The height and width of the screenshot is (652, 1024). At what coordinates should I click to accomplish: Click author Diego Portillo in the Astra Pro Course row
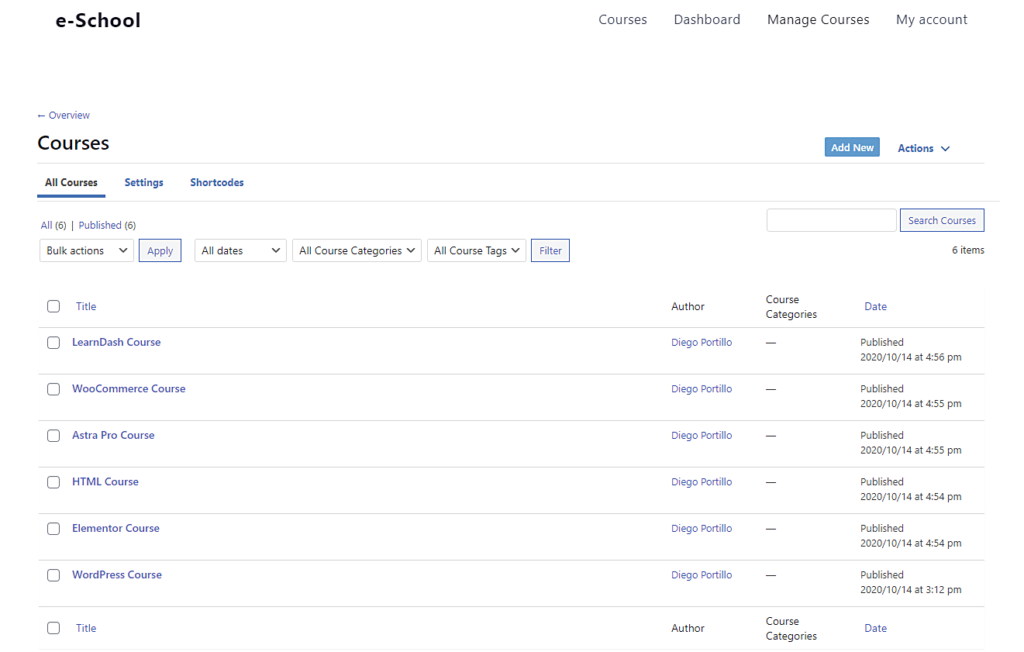(x=701, y=435)
